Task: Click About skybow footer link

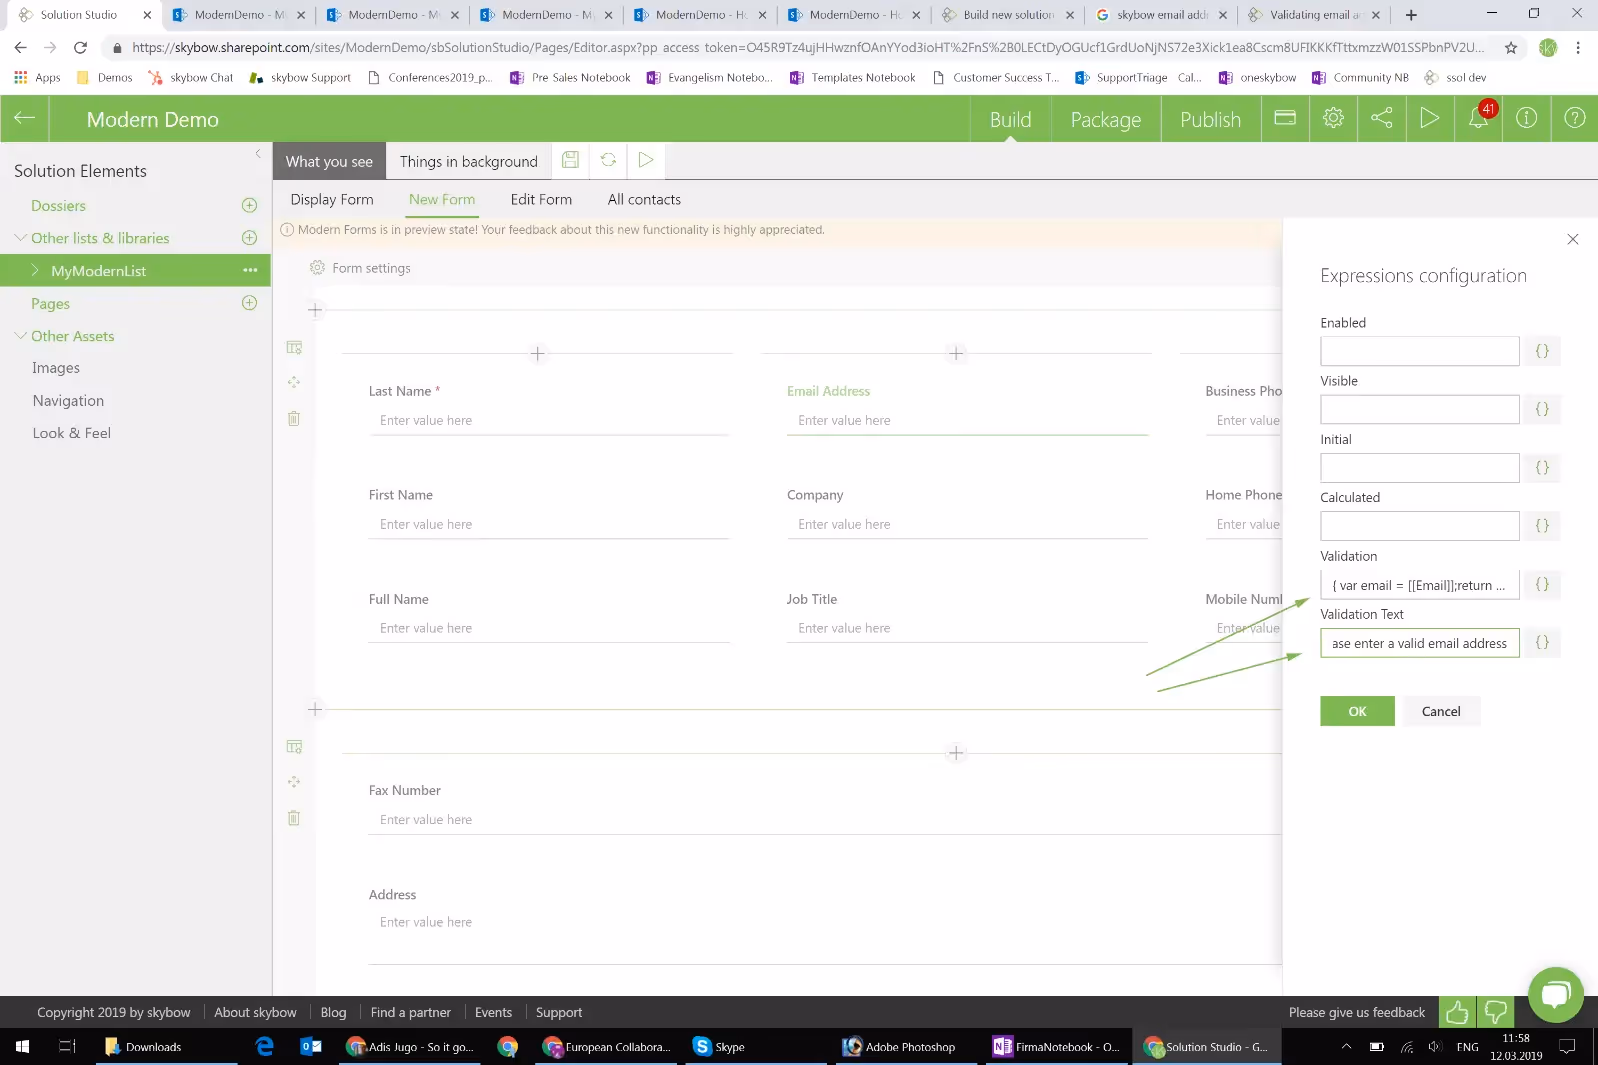Action: (255, 1012)
